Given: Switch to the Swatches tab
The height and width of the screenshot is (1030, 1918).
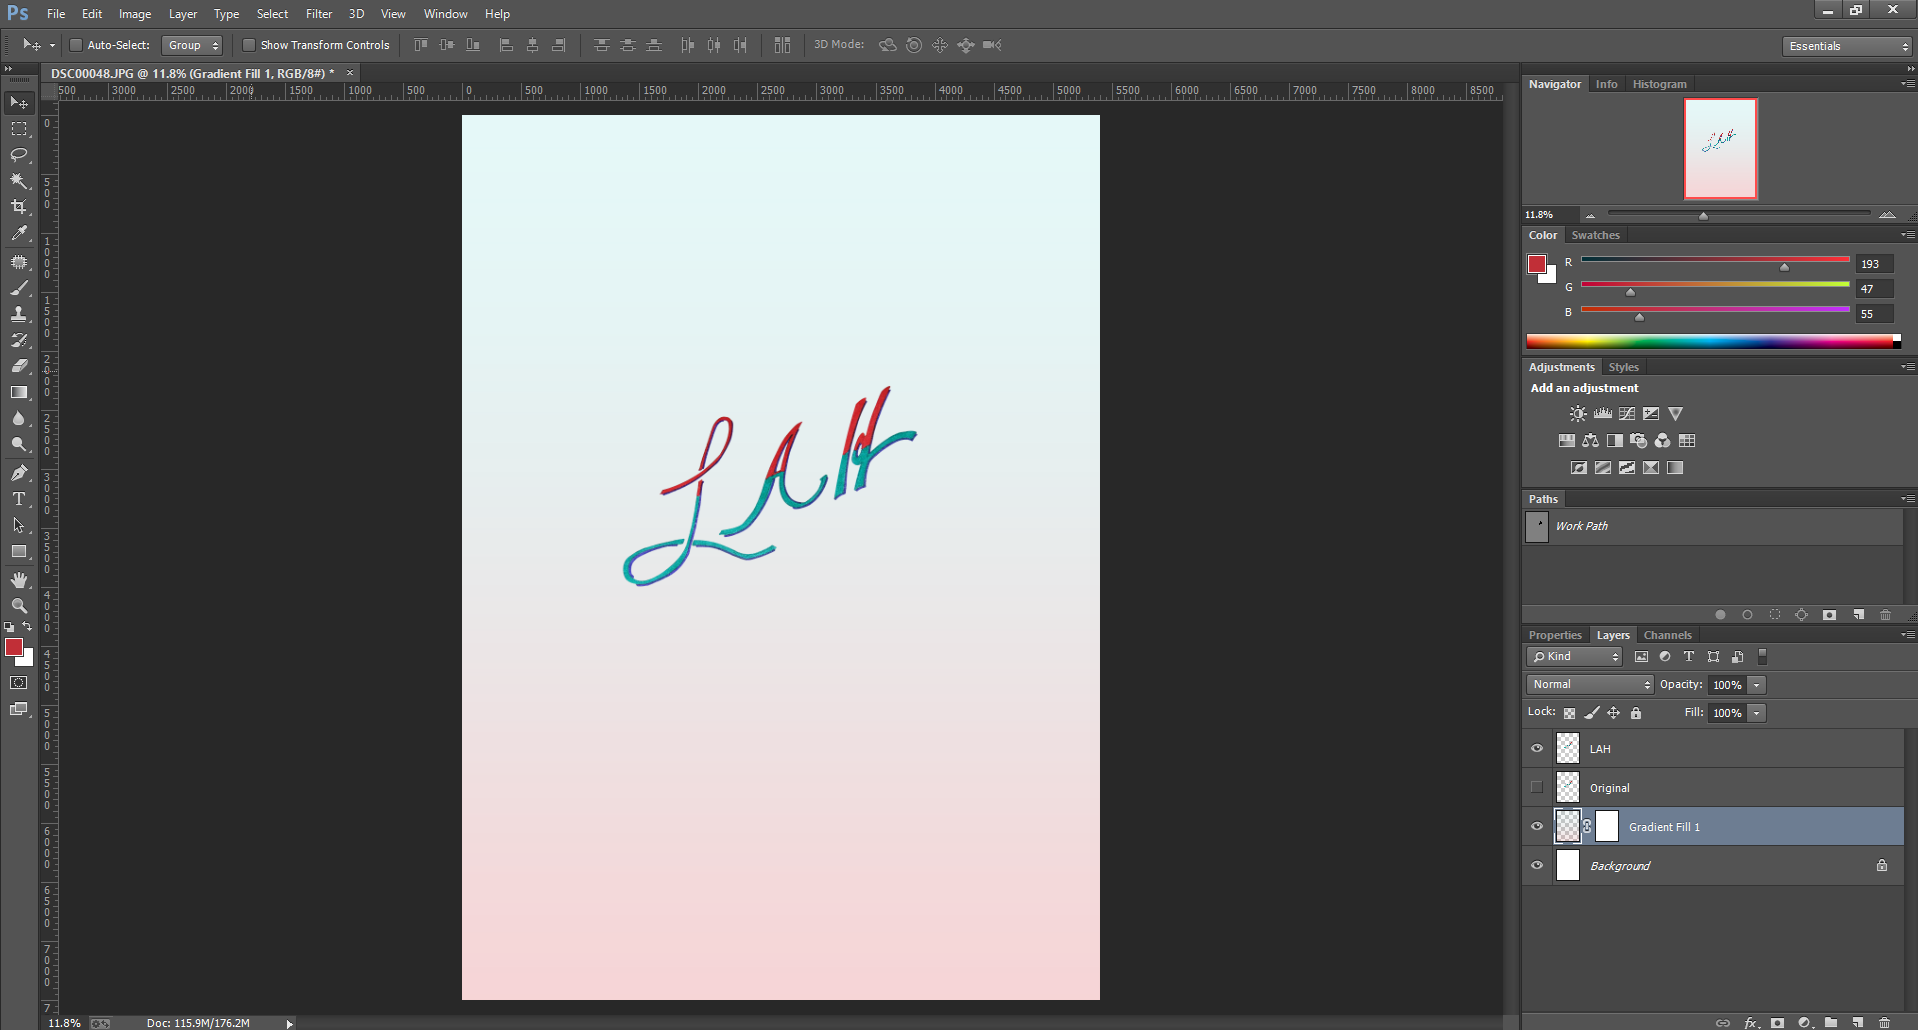Looking at the screenshot, I should (x=1595, y=235).
